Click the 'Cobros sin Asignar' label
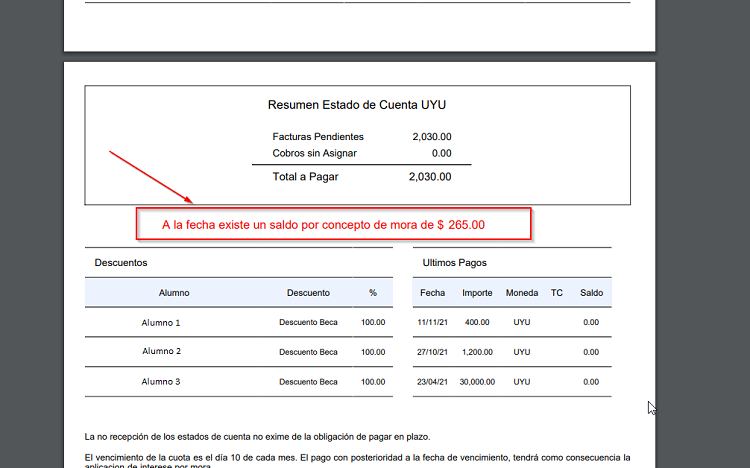The height and width of the screenshot is (468, 750). [x=314, y=153]
